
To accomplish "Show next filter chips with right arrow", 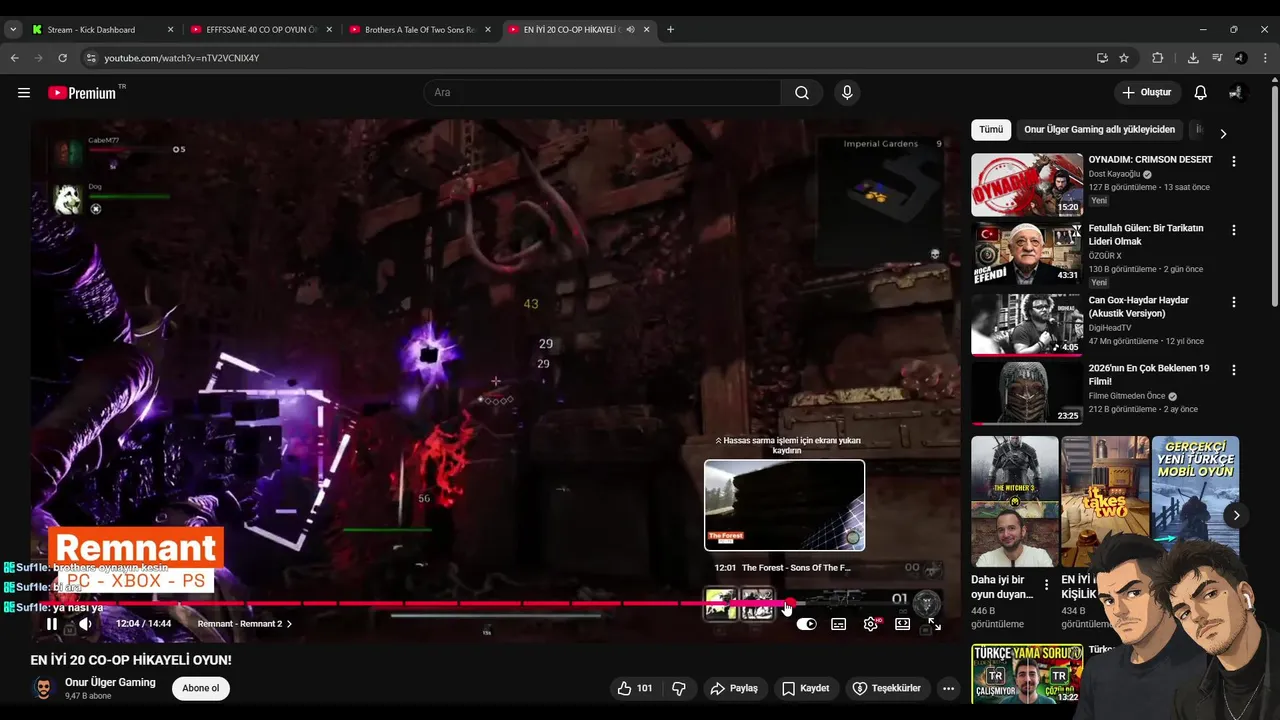I will [1222, 134].
